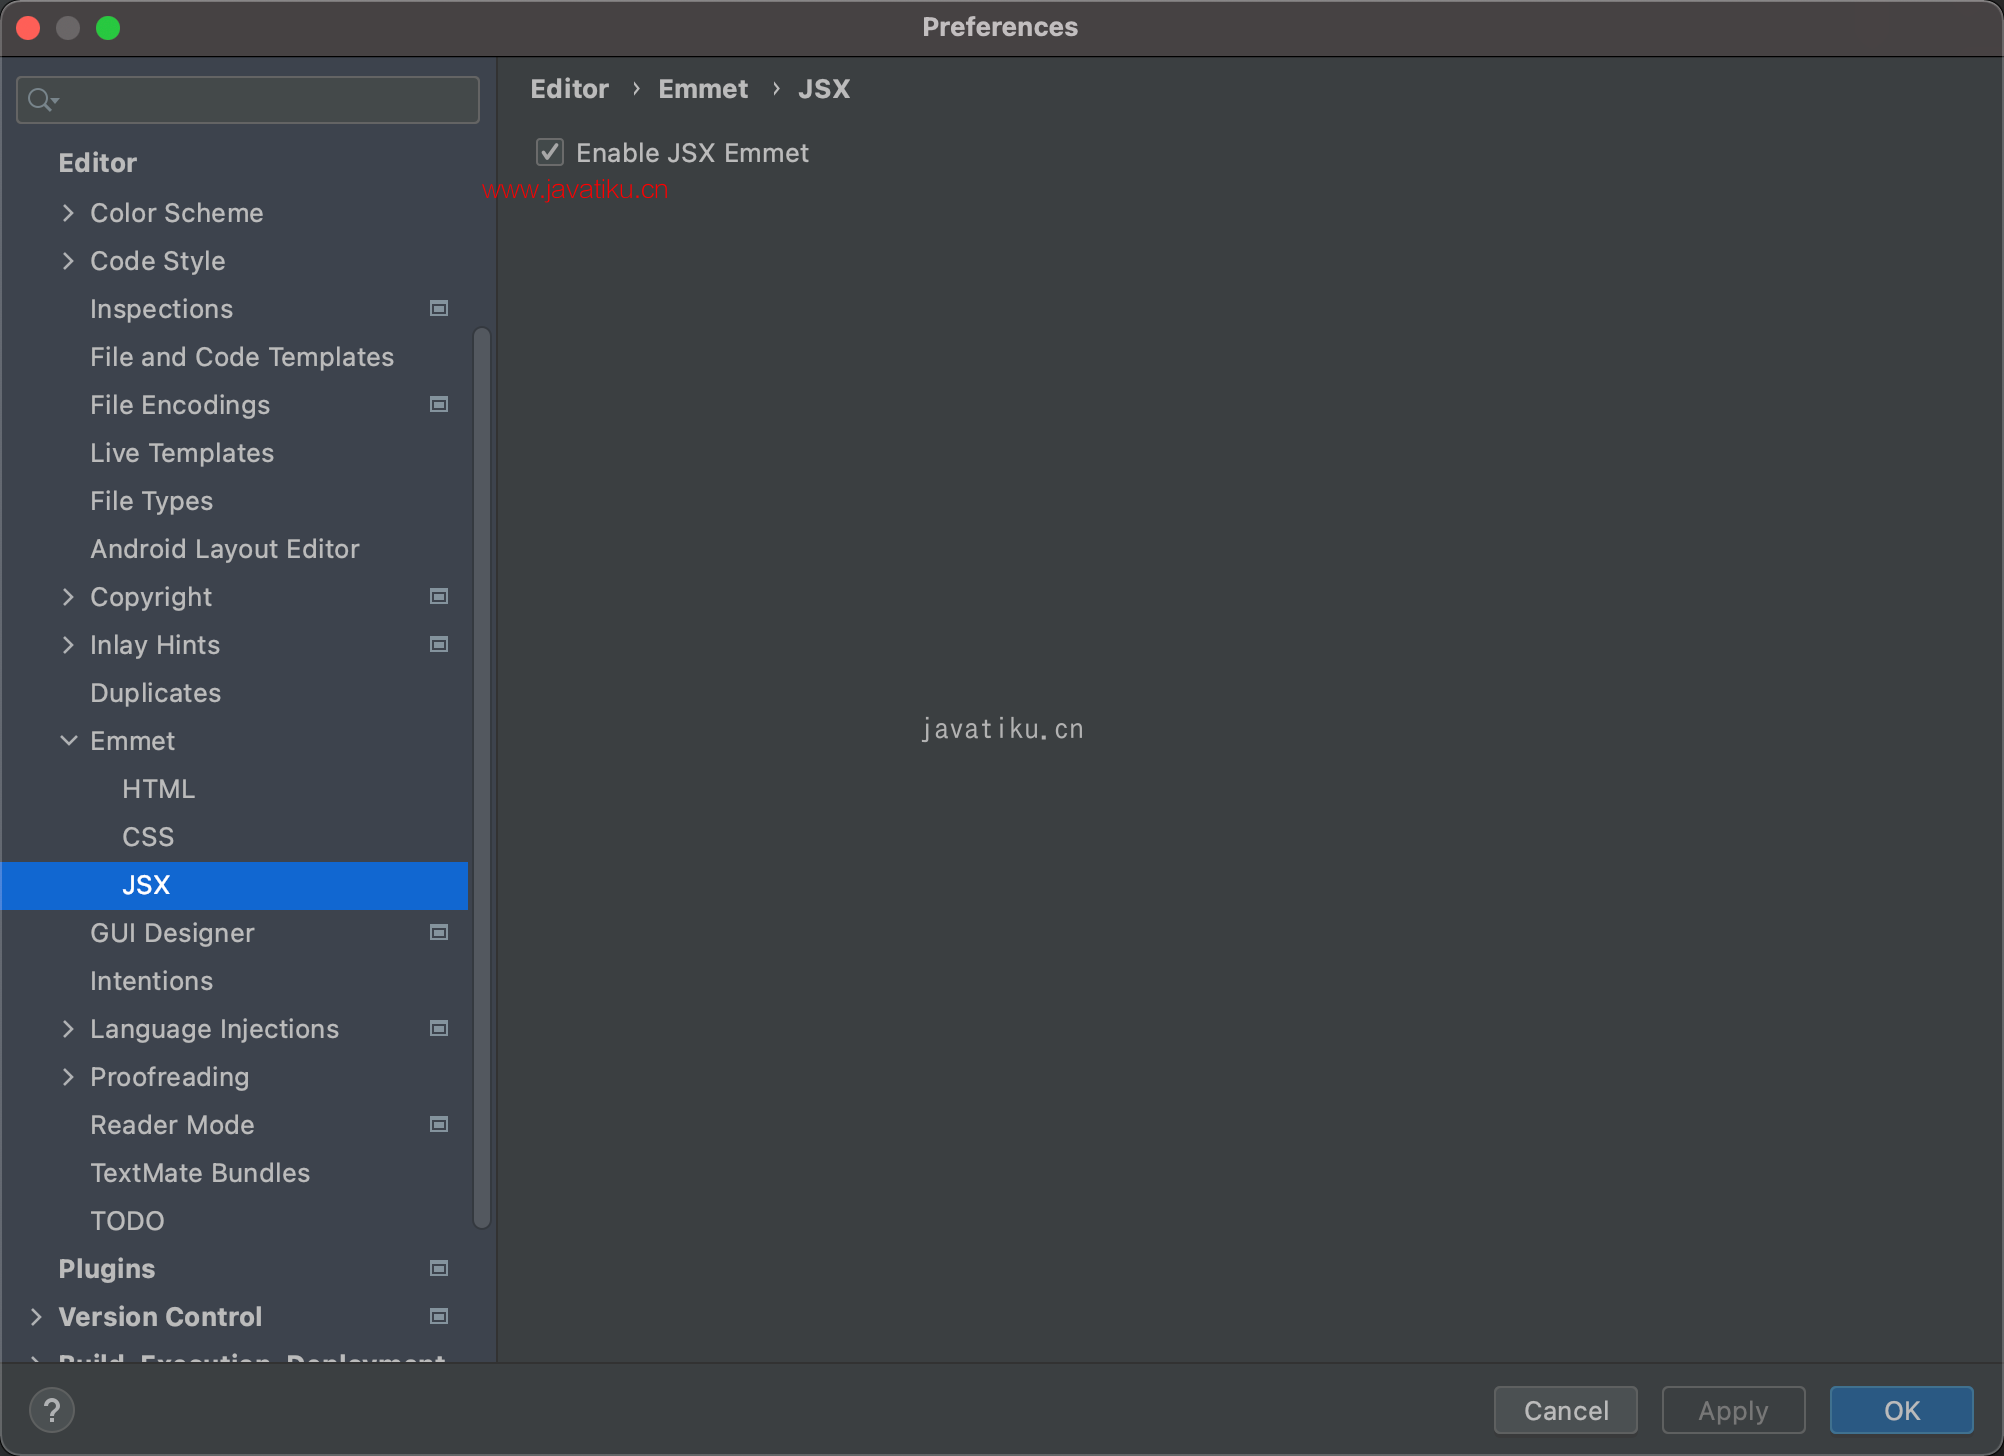Image resolution: width=2004 pixels, height=1456 pixels.
Task: Click project-level icon beside Copyright
Action: 438,597
